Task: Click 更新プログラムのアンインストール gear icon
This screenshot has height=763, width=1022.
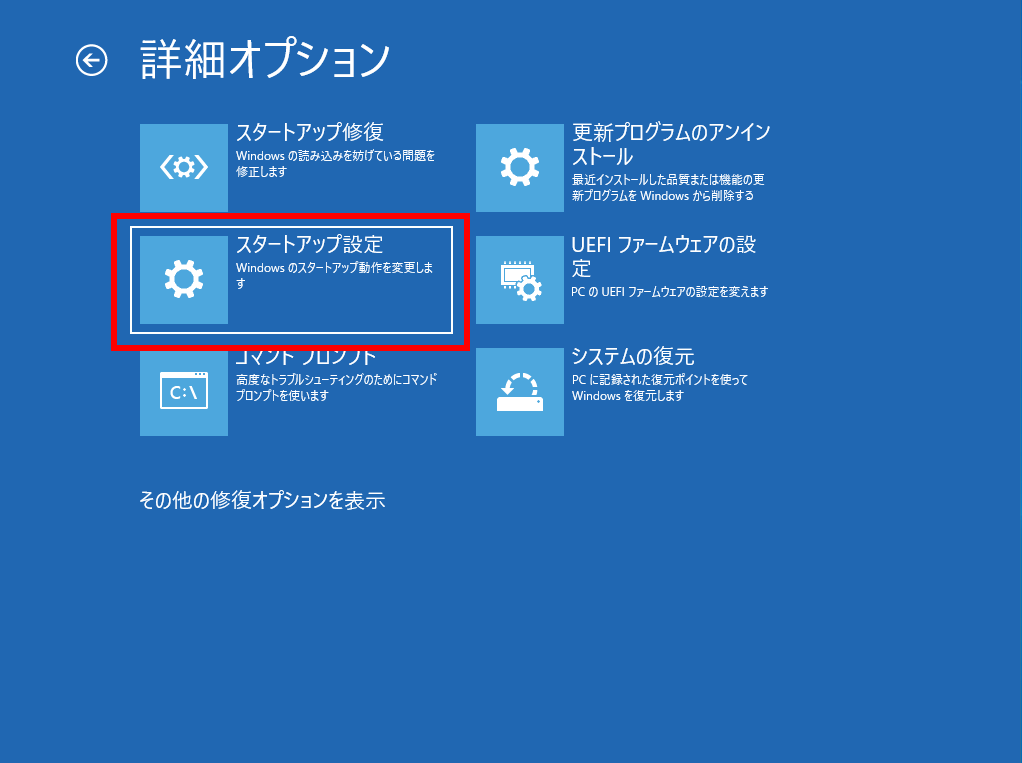Action: pos(519,167)
